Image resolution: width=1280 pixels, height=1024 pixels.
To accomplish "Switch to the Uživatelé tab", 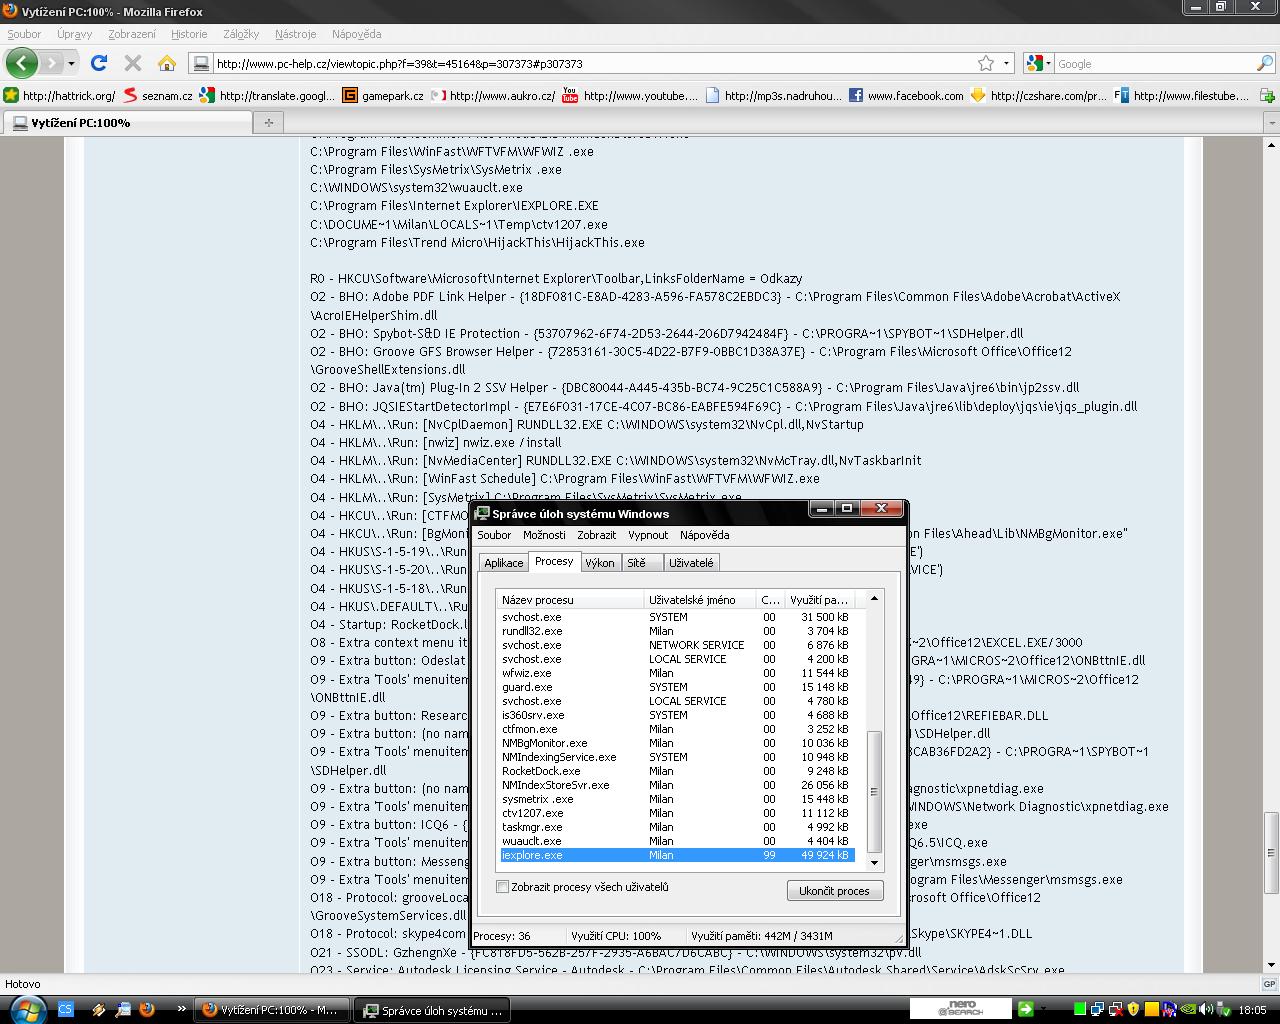I will coord(691,563).
